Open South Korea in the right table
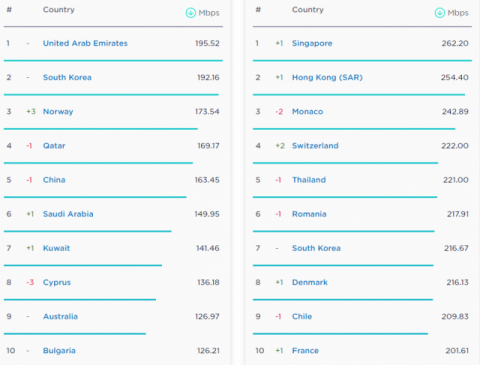This screenshot has width=480, height=365. coord(316,248)
